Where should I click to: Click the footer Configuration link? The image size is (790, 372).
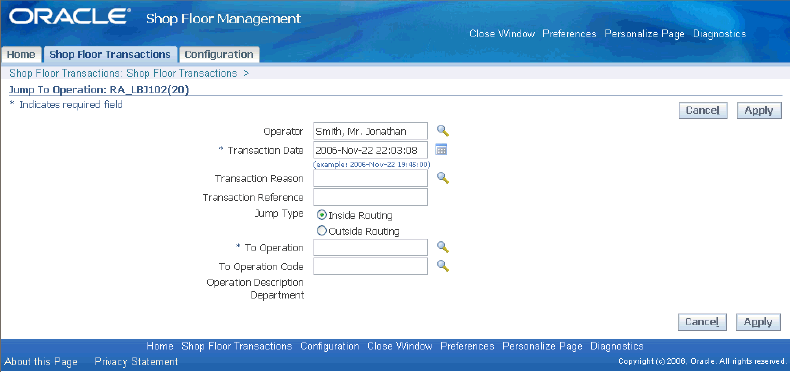click(x=330, y=346)
